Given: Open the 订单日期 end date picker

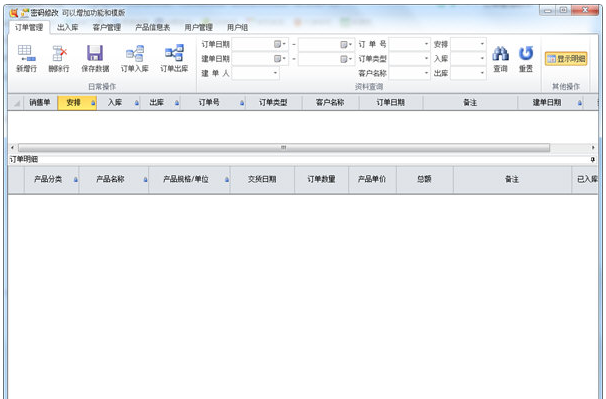Looking at the screenshot, I should (x=346, y=45).
